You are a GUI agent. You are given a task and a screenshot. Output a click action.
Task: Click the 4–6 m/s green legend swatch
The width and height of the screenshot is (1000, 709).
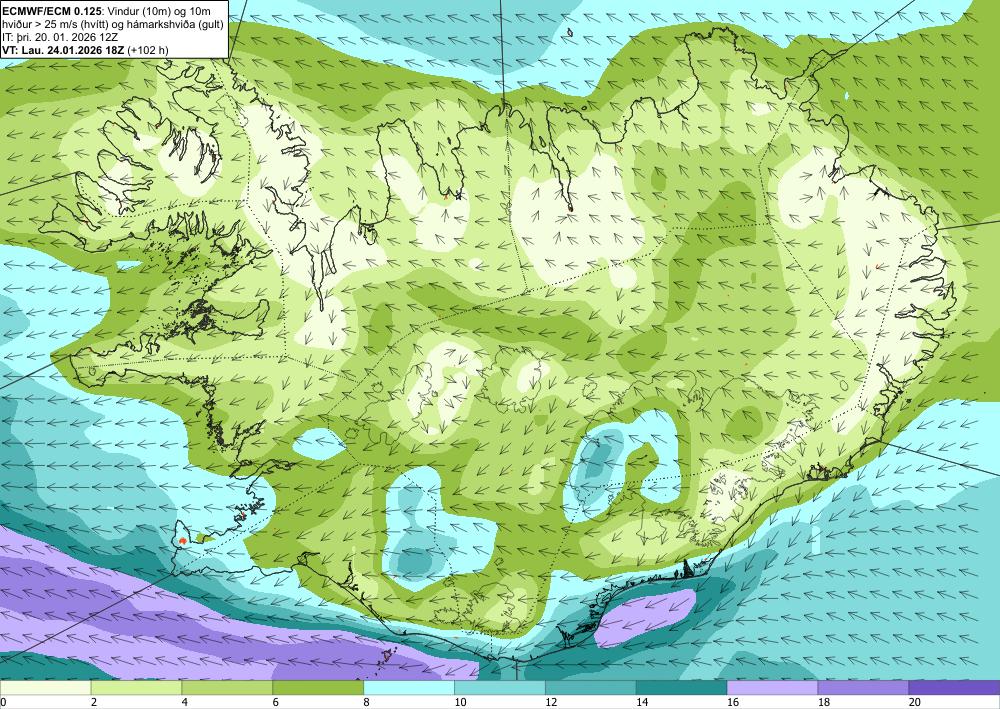coord(227,688)
